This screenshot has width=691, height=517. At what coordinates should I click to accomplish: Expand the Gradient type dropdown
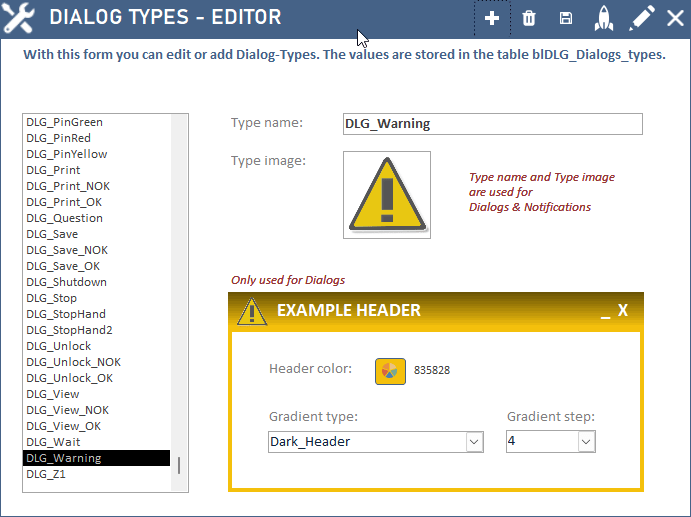tap(474, 441)
